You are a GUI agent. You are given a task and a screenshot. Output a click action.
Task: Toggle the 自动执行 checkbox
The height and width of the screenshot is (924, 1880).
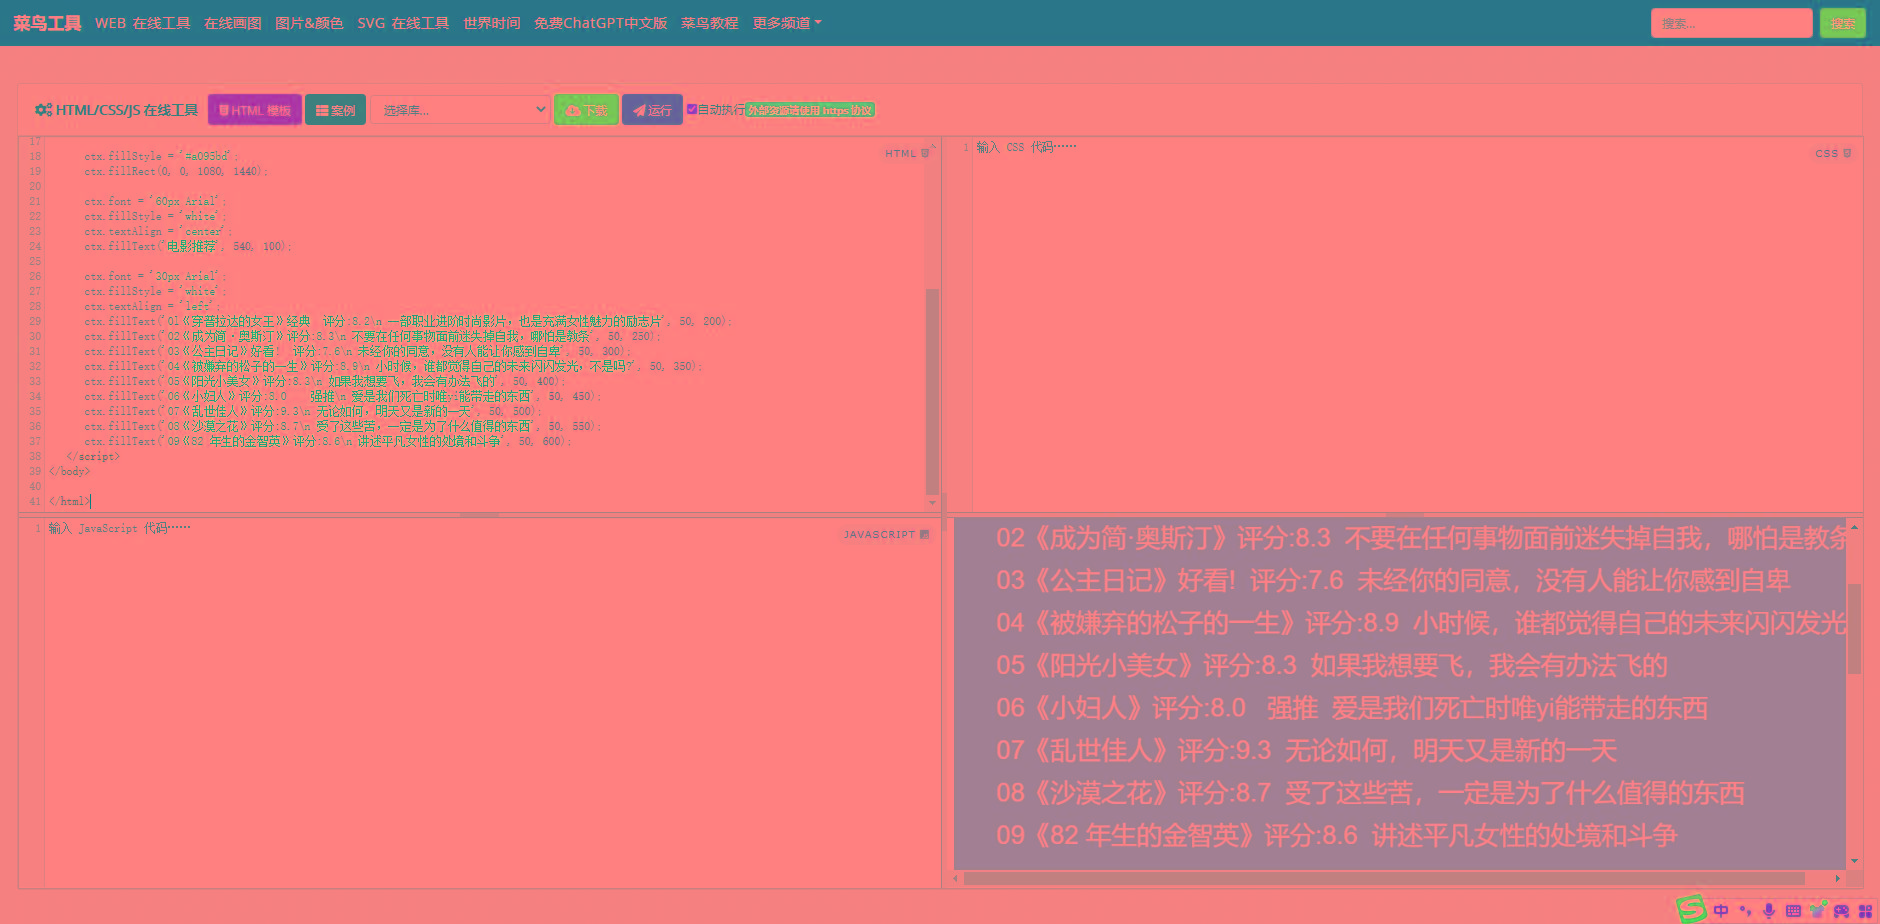click(692, 109)
